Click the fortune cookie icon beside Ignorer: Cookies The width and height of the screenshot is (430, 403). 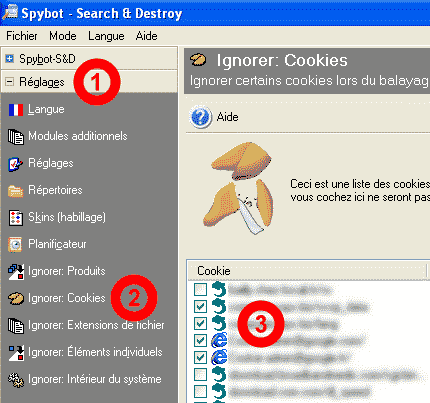[x=16, y=298]
